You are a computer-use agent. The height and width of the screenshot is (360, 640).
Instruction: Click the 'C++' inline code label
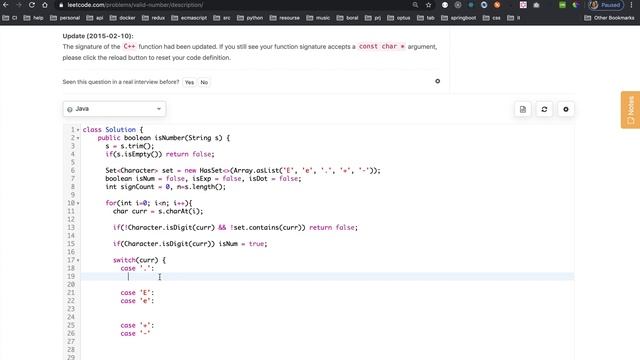click(x=129, y=47)
